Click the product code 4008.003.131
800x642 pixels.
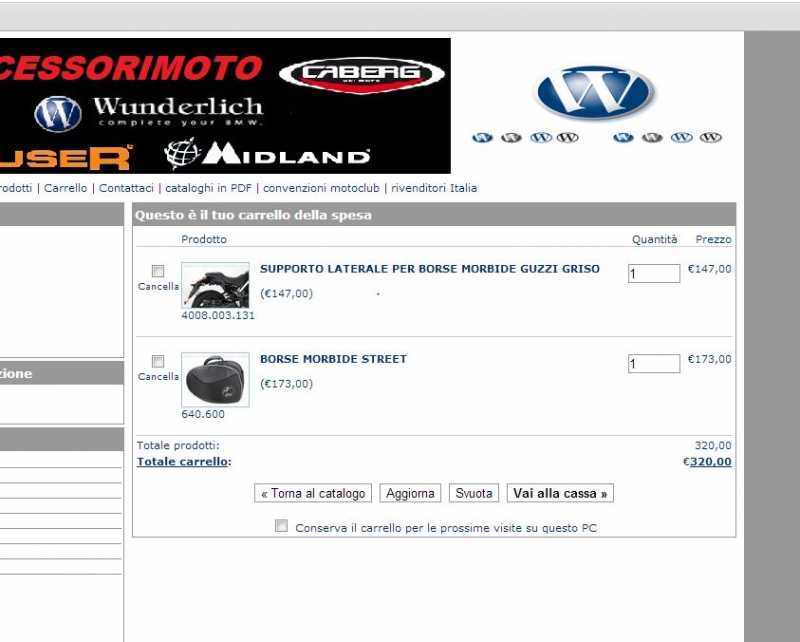(218, 315)
